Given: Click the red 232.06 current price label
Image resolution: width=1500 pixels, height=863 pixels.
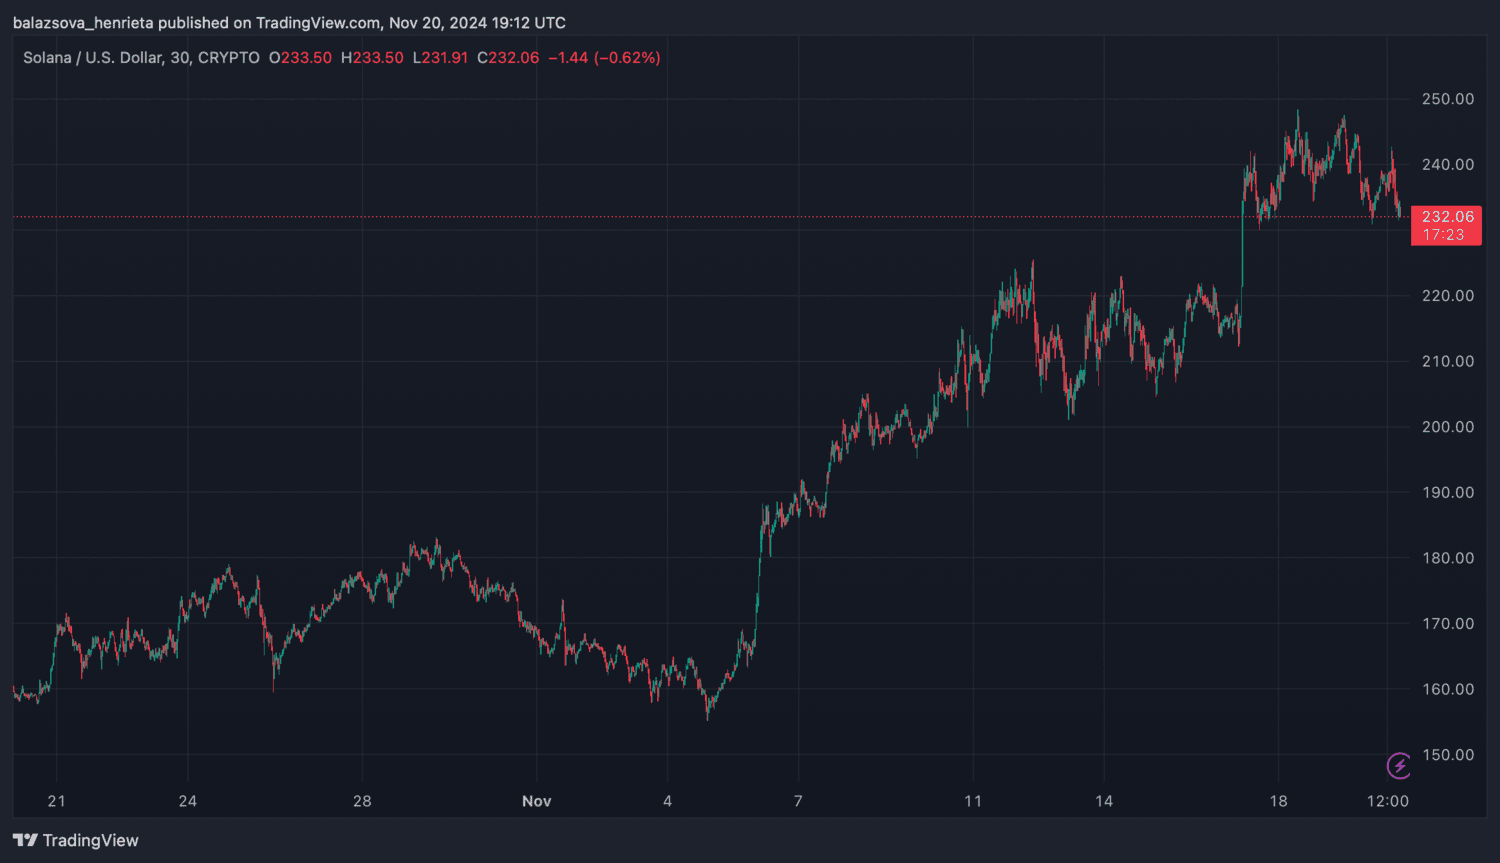Looking at the screenshot, I should (1447, 216).
